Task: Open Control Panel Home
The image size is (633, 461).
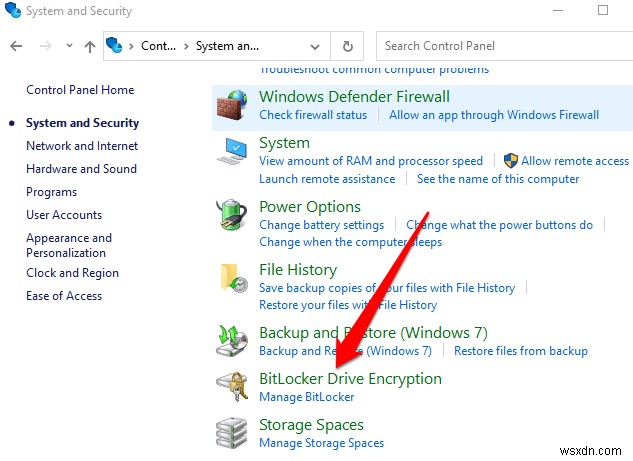Action: click(80, 90)
